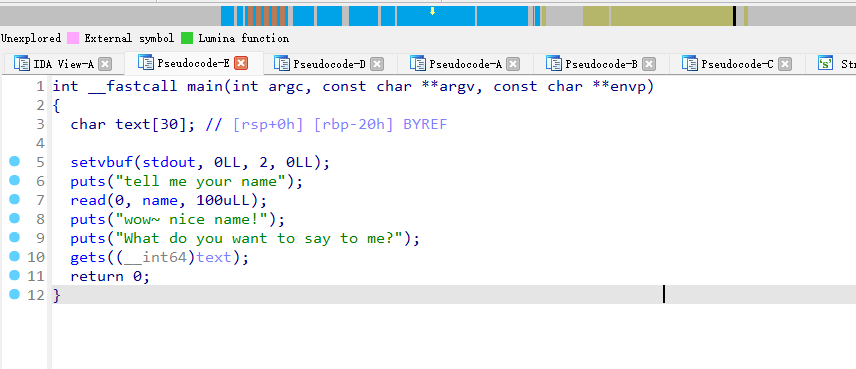This screenshot has width=856, height=369.
Task: Close the Pseudocode-B tab
Action: point(649,64)
